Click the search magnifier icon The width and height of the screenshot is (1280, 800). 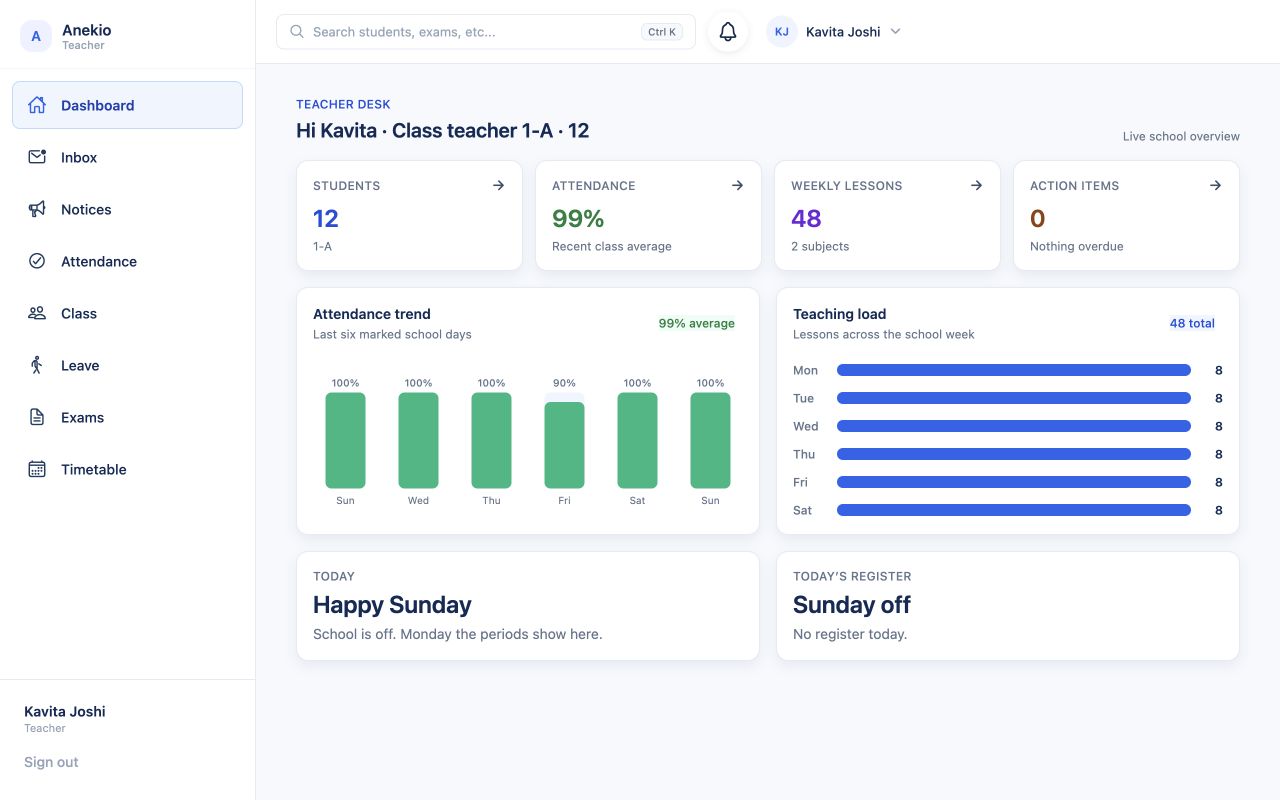[x=297, y=32]
